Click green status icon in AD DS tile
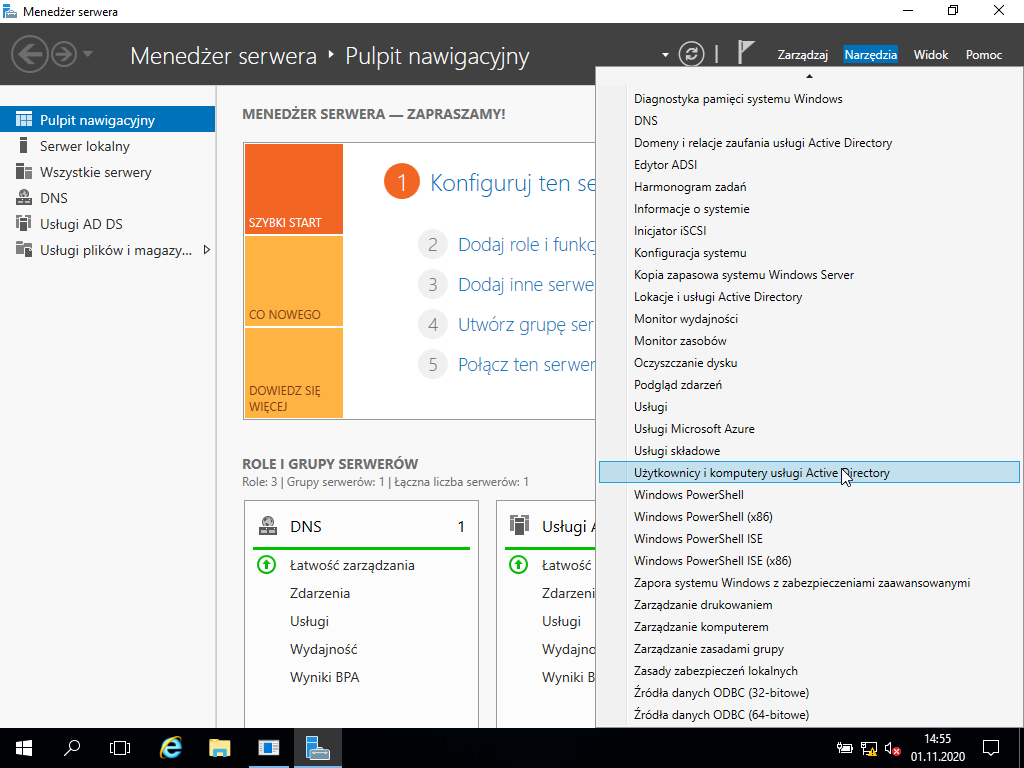The image size is (1024, 768). (518, 565)
